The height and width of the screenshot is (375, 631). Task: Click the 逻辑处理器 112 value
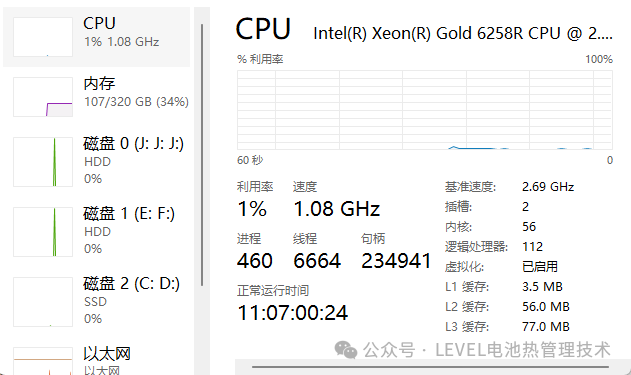pyautogui.click(x=532, y=246)
